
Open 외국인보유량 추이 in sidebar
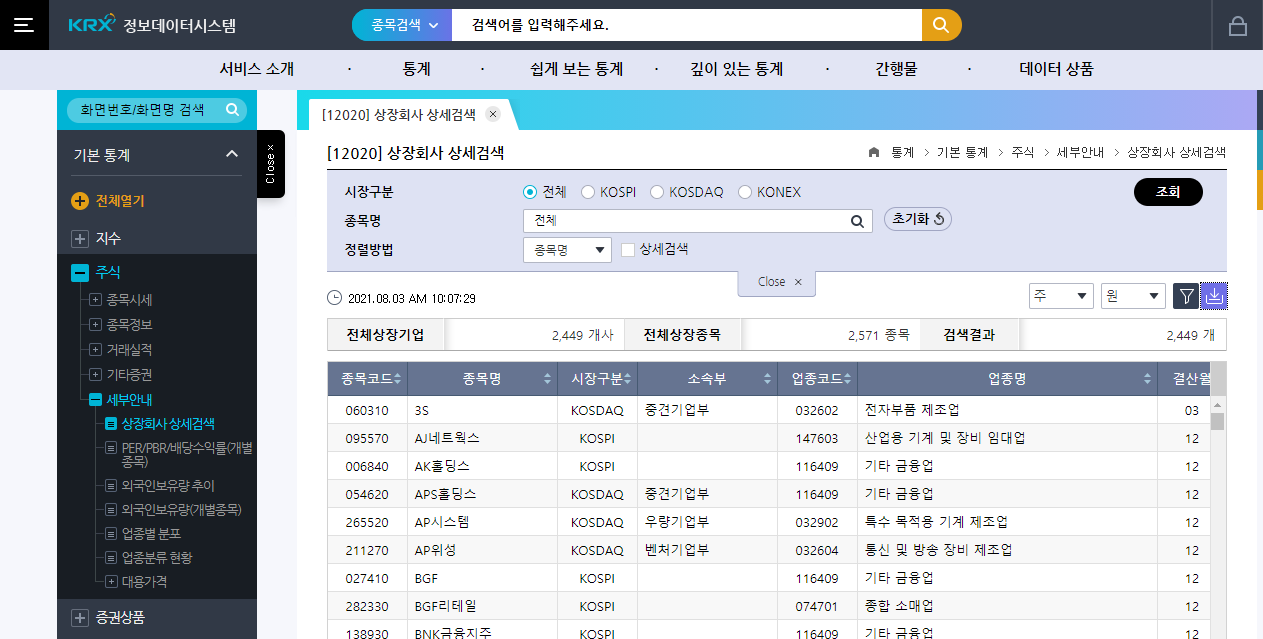click(168, 485)
